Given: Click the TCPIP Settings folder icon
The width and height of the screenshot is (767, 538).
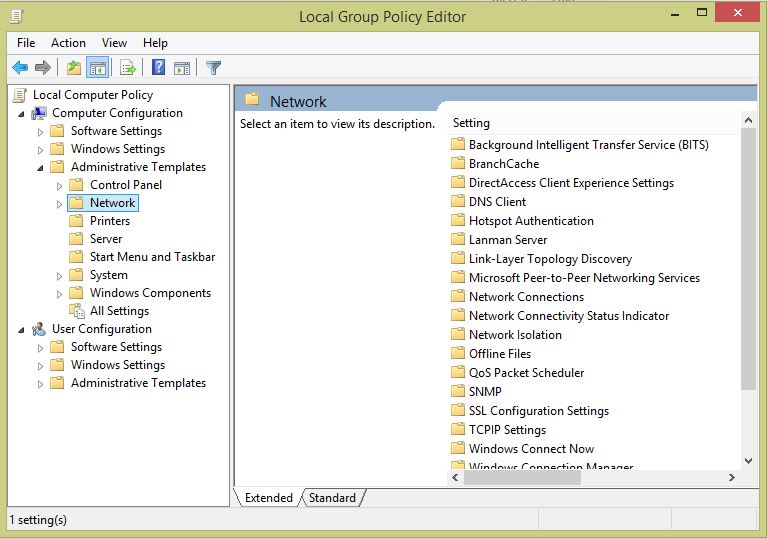Looking at the screenshot, I should (x=458, y=429).
